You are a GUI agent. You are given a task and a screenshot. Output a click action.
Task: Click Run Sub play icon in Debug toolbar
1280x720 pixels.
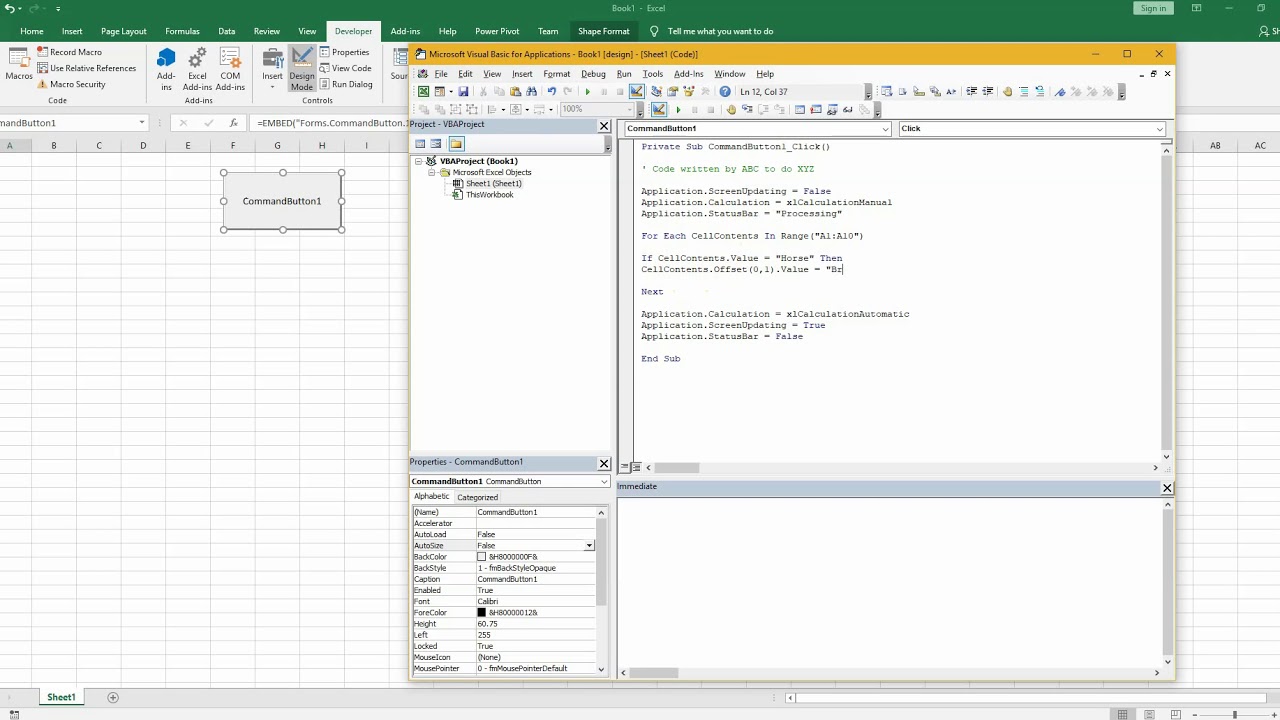click(x=678, y=109)
